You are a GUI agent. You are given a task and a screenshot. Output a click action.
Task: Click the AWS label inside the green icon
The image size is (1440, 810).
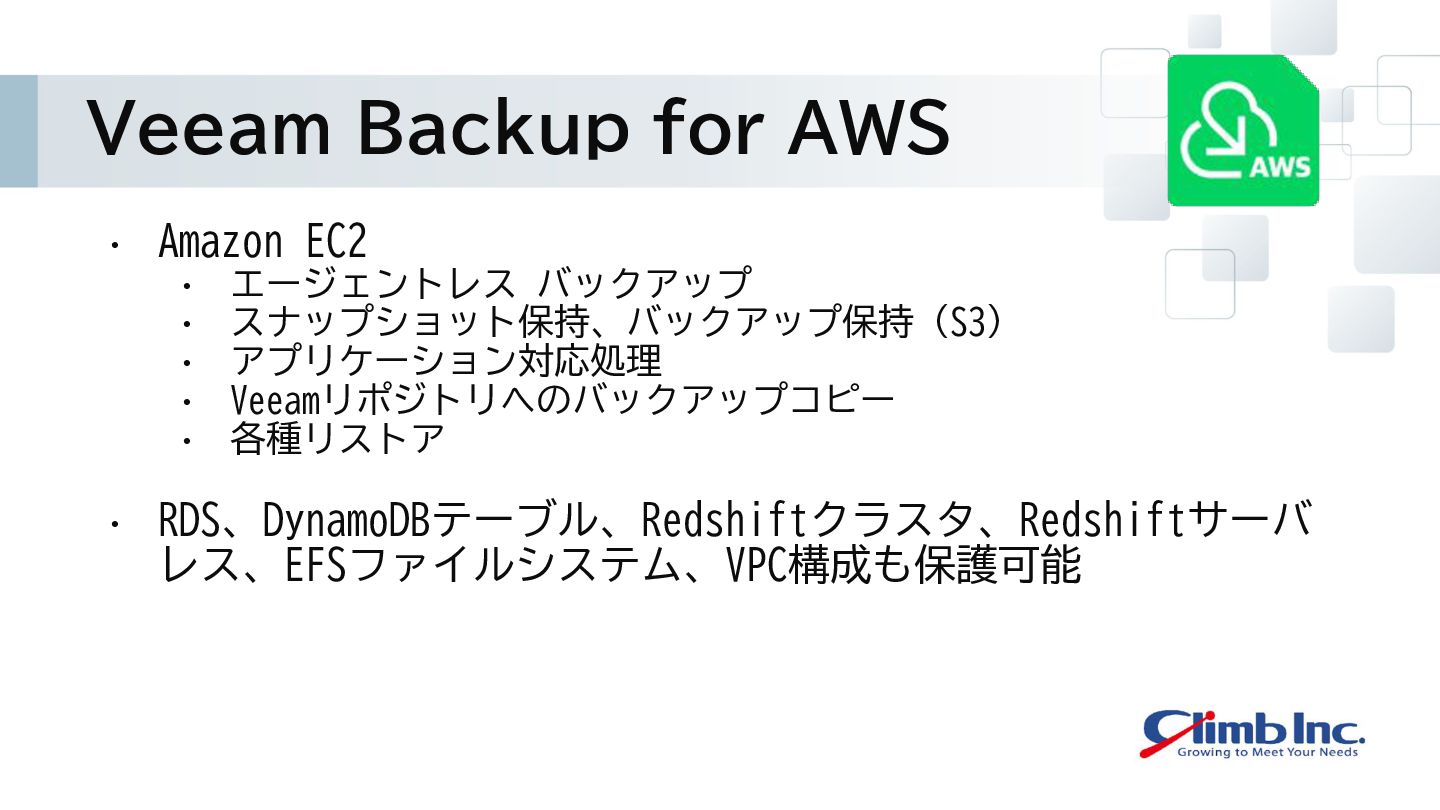[1280, 165]
